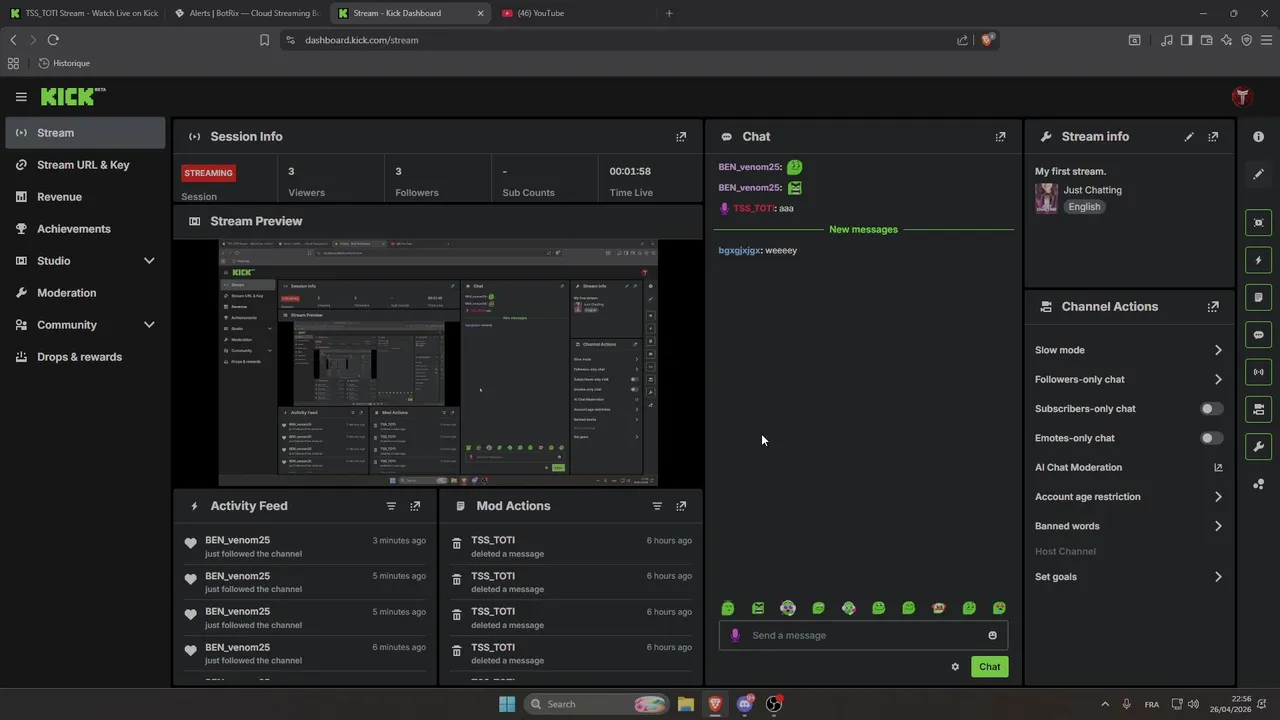Open chat settings gear icon

955,667
